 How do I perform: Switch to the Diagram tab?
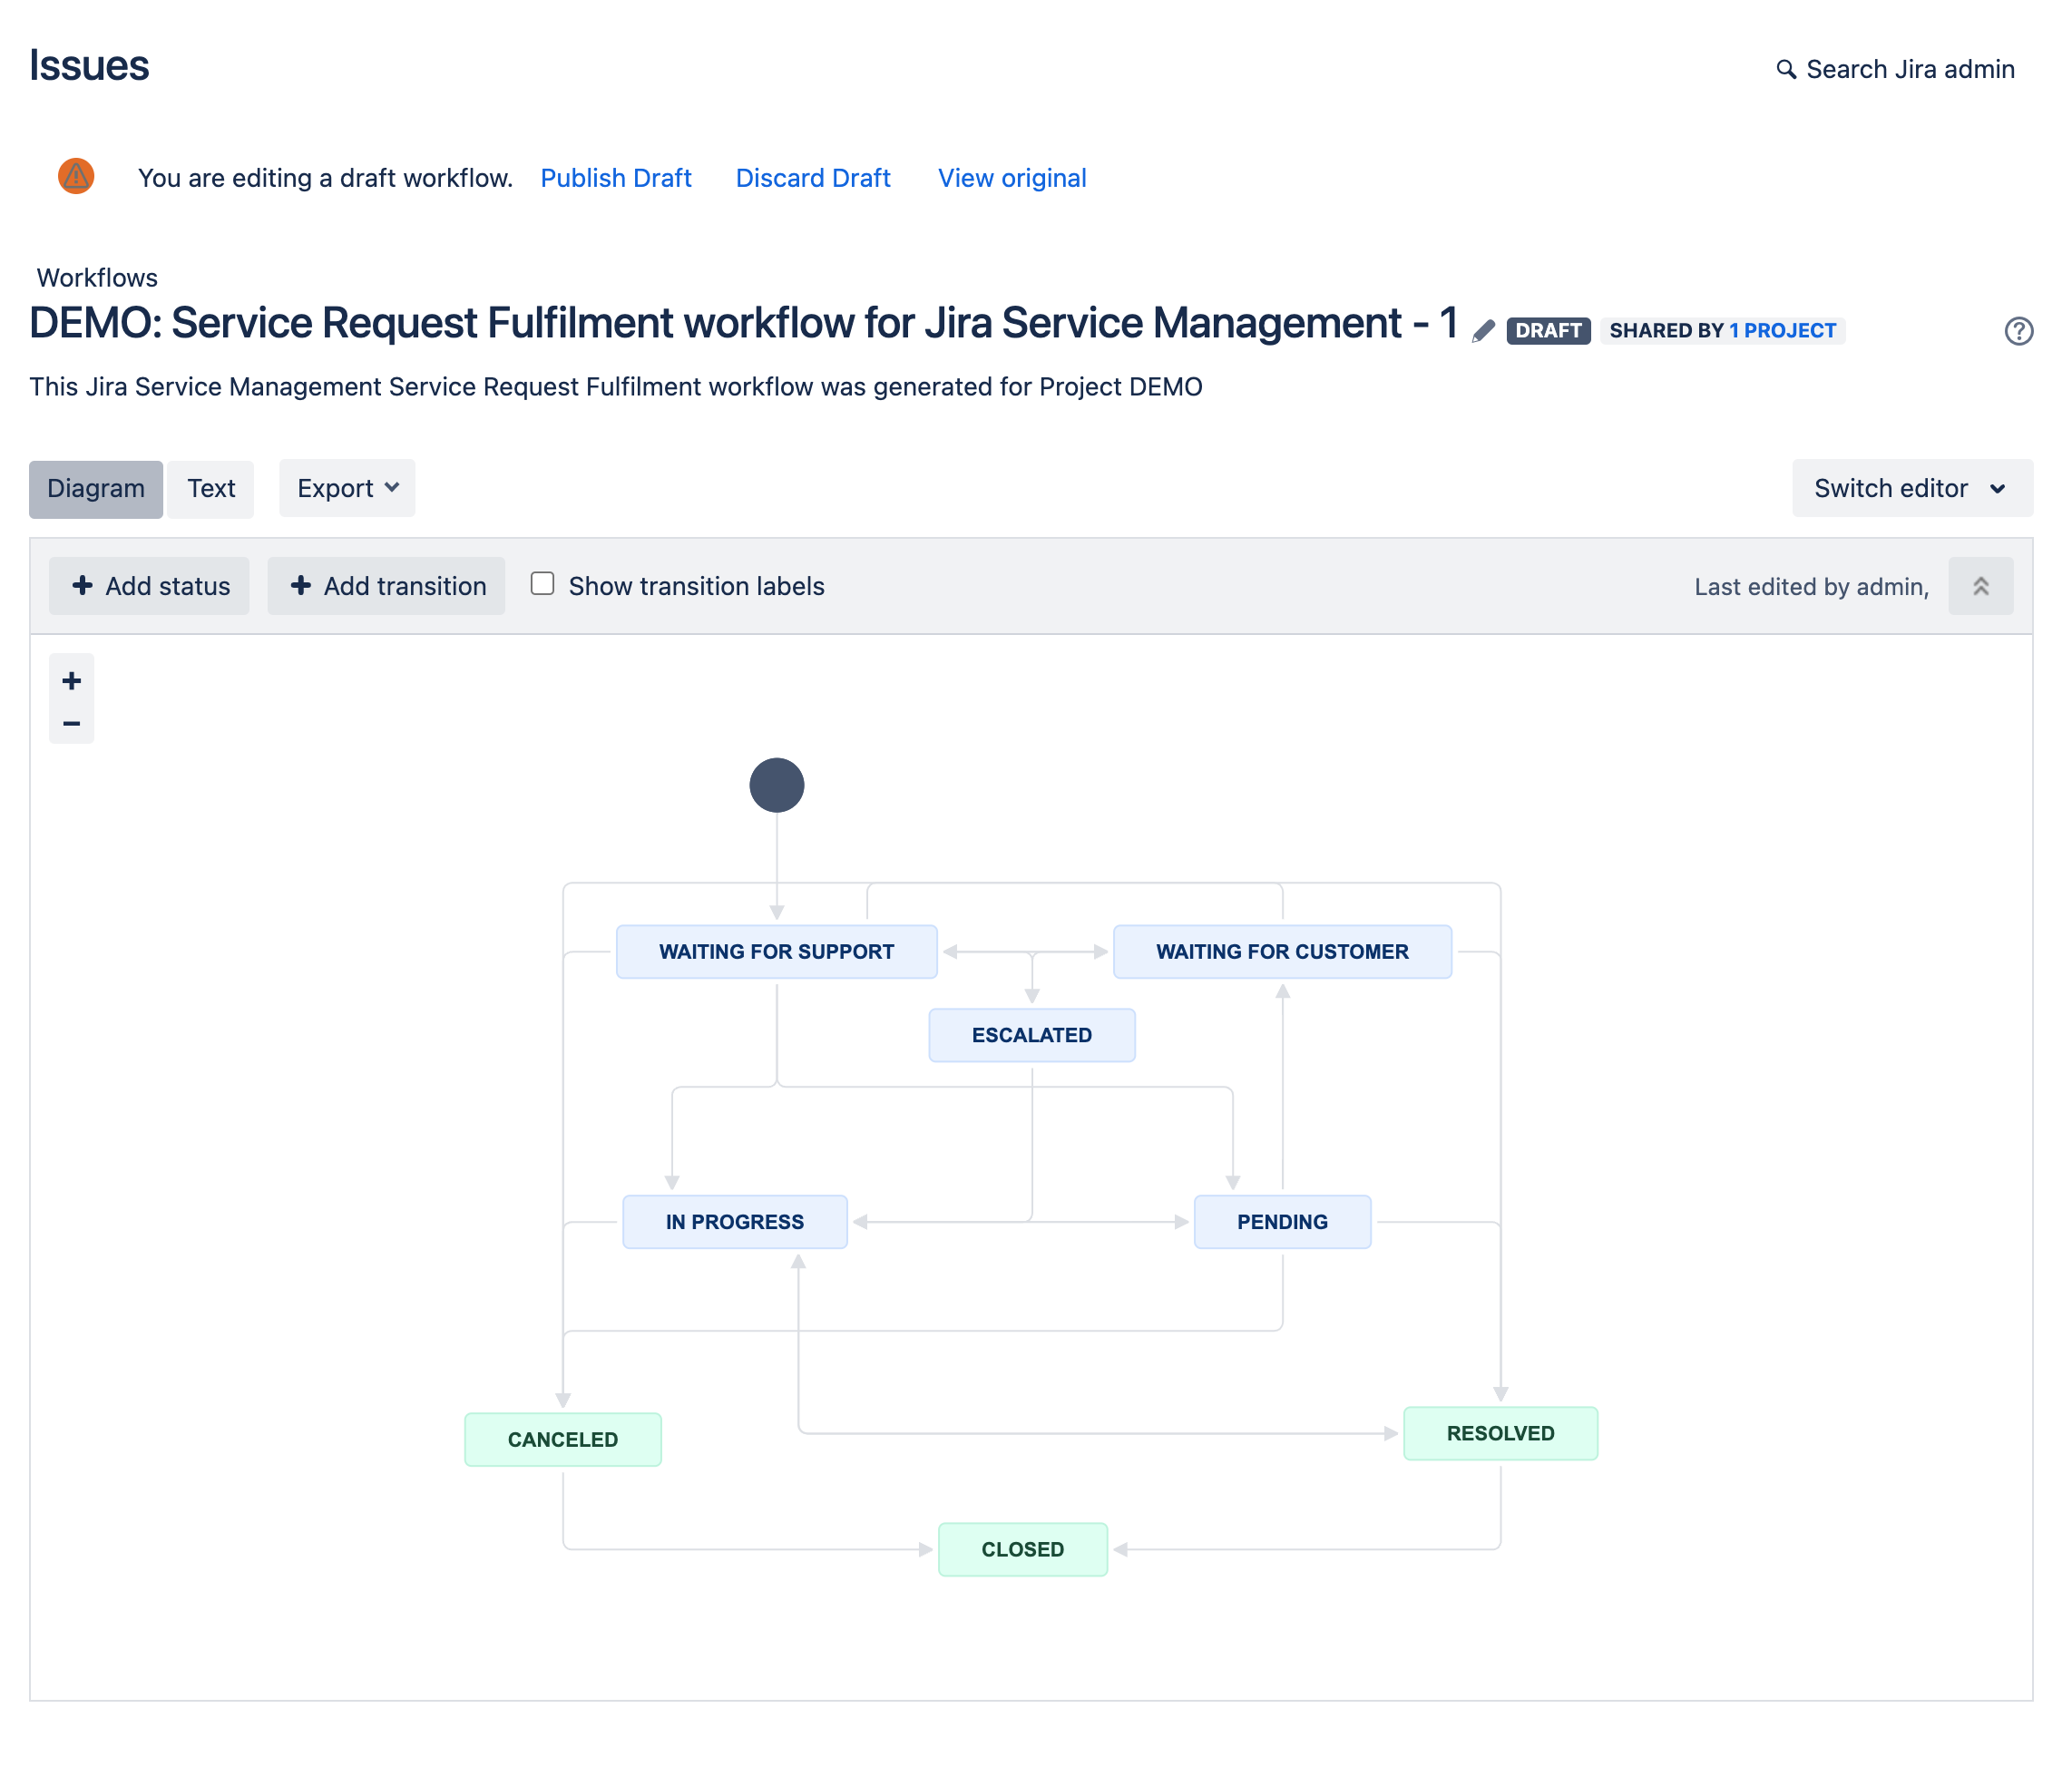click(x=96, y=489)
